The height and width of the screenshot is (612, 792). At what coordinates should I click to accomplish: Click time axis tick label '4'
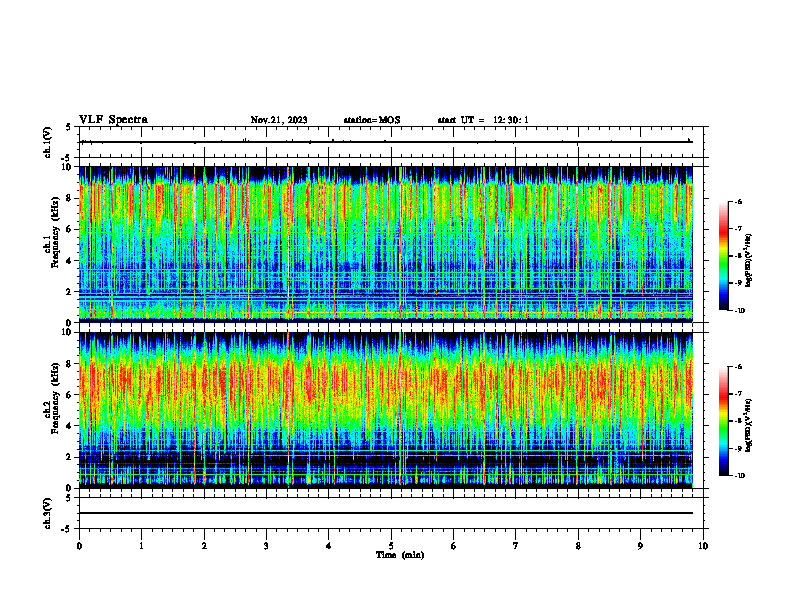coord(329,546)
